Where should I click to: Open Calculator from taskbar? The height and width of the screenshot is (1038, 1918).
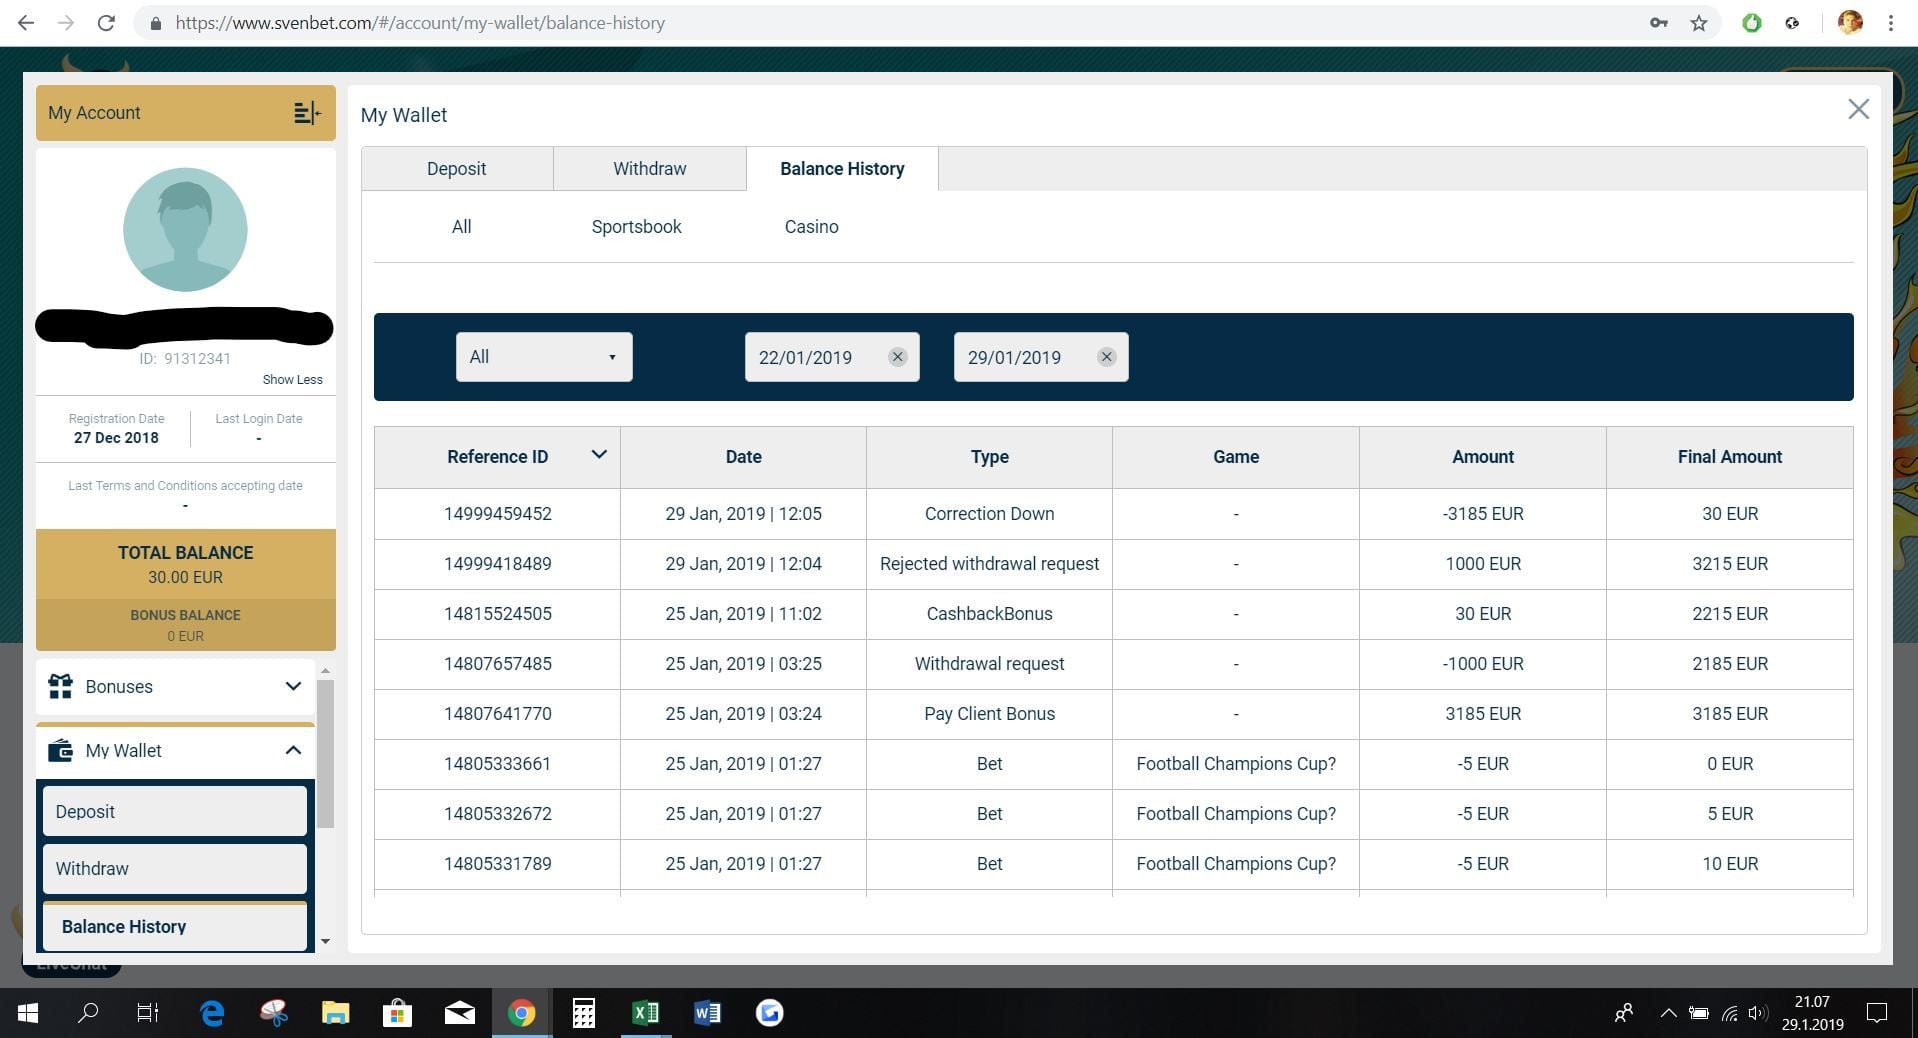coord(583,1013)
